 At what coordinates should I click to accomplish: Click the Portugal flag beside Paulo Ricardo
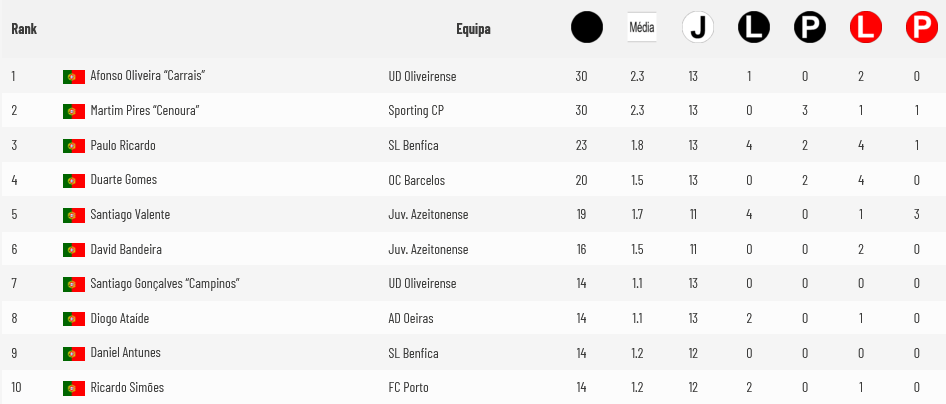pyautogui.click(x=74, y=146)
